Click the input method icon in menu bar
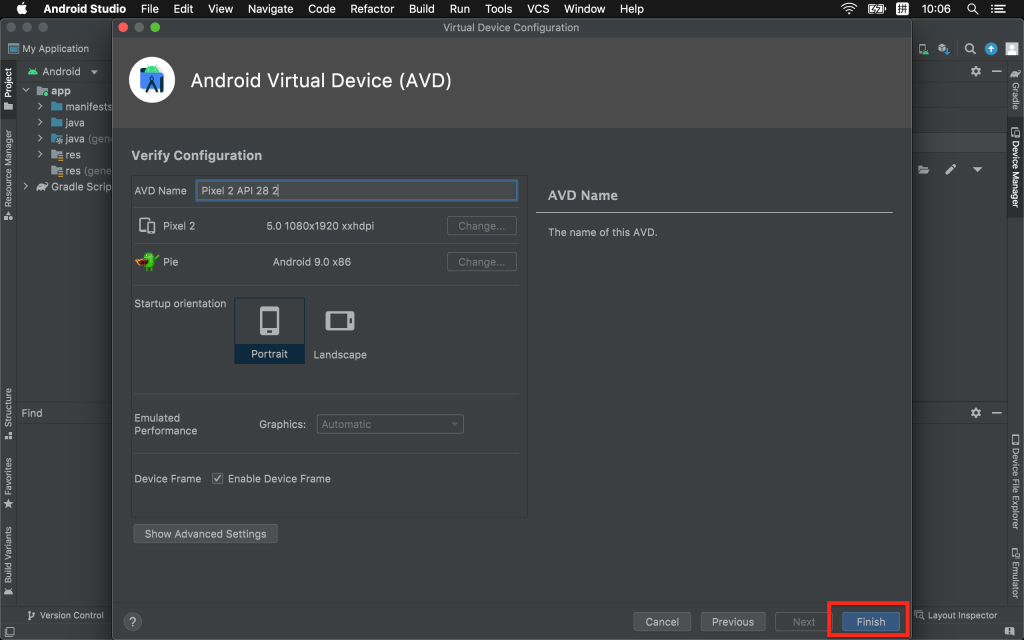 (903, 9)
